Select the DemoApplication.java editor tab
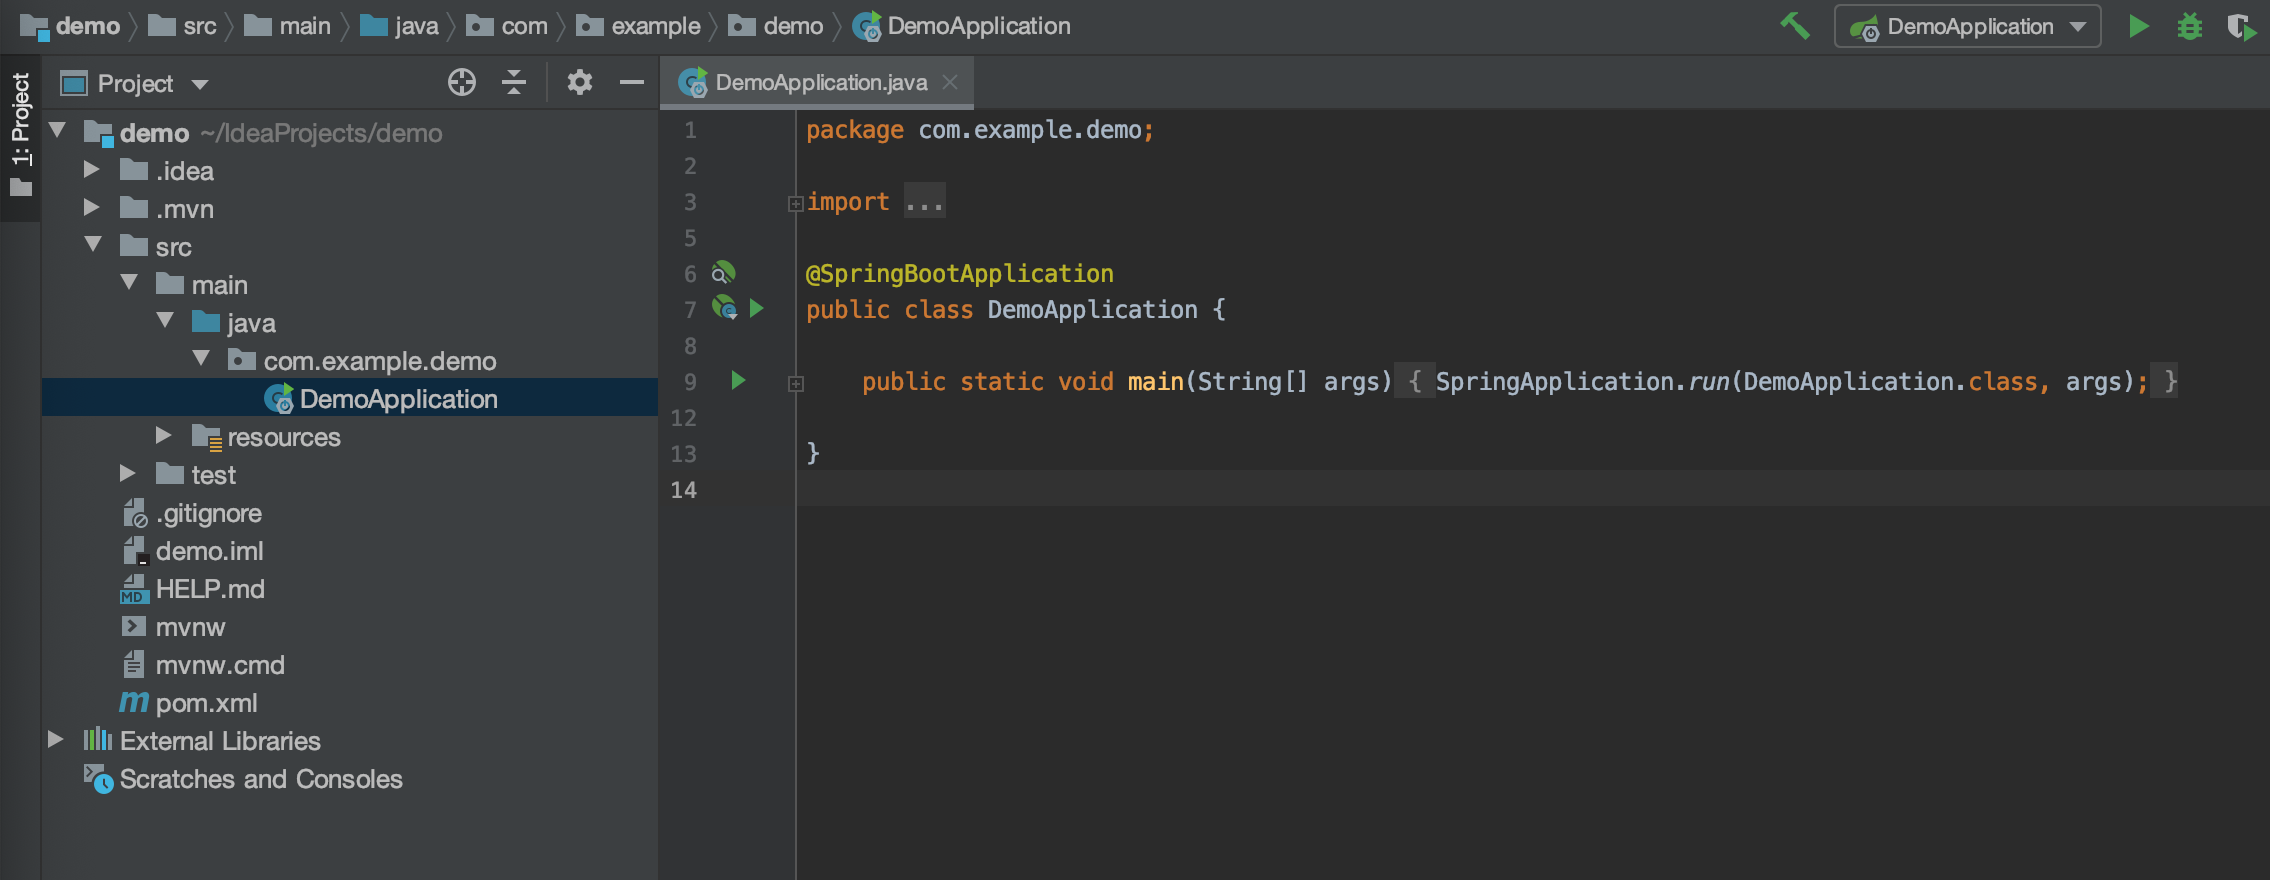This screenshot has width=2270, height=880. pyautogui.click(x=820, y=82)
